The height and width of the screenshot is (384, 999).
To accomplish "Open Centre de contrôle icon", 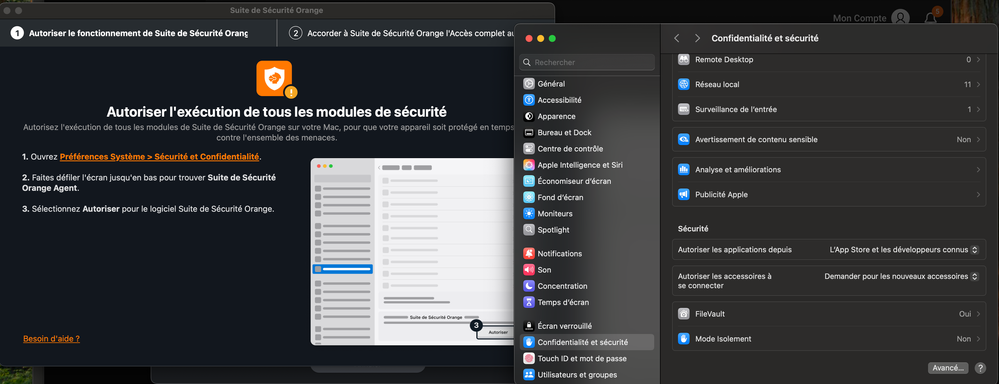I will click(x=528, y=149).
